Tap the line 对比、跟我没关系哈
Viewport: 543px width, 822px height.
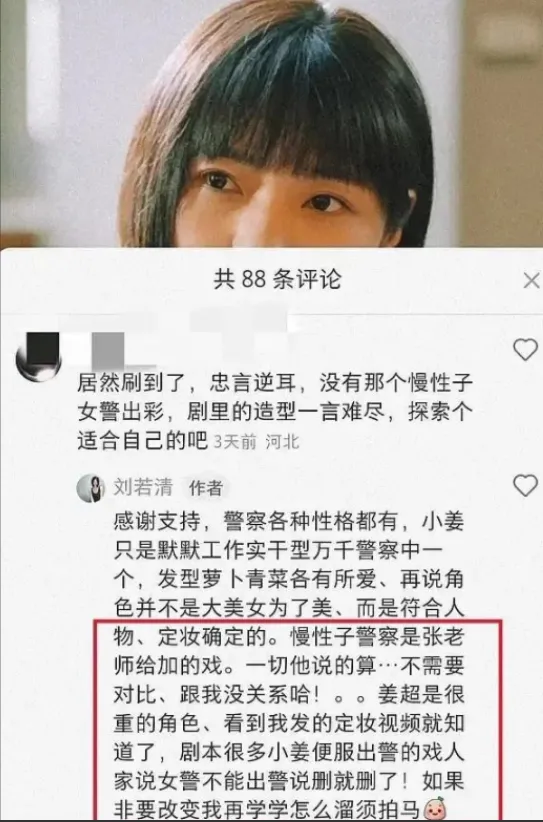click(x=218, y=695)
